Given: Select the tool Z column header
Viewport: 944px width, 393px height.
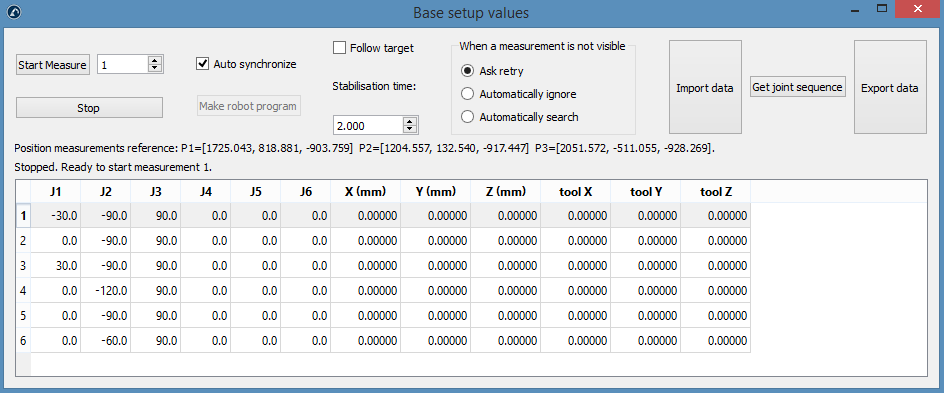Looking at the screenshot, I should pyautogui.click(x=716, y=192).
